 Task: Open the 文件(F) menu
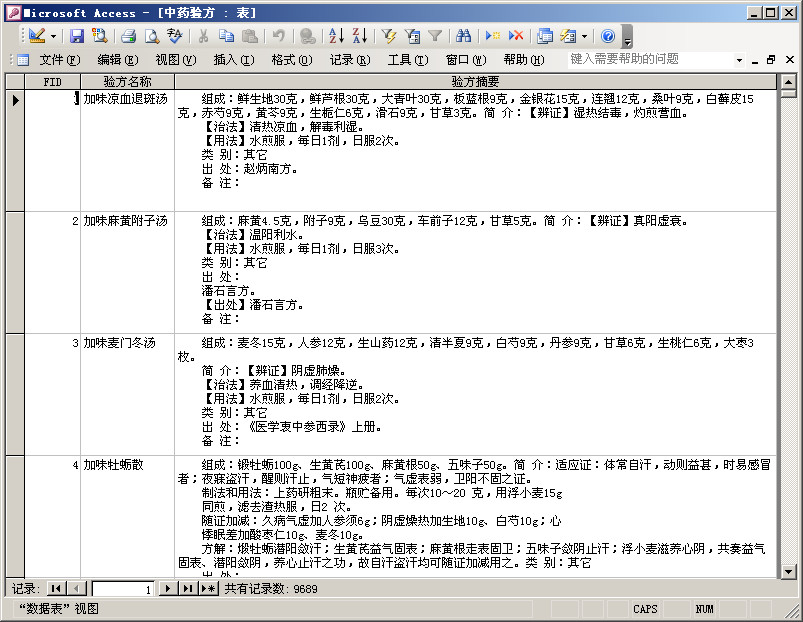pos(60,60)
